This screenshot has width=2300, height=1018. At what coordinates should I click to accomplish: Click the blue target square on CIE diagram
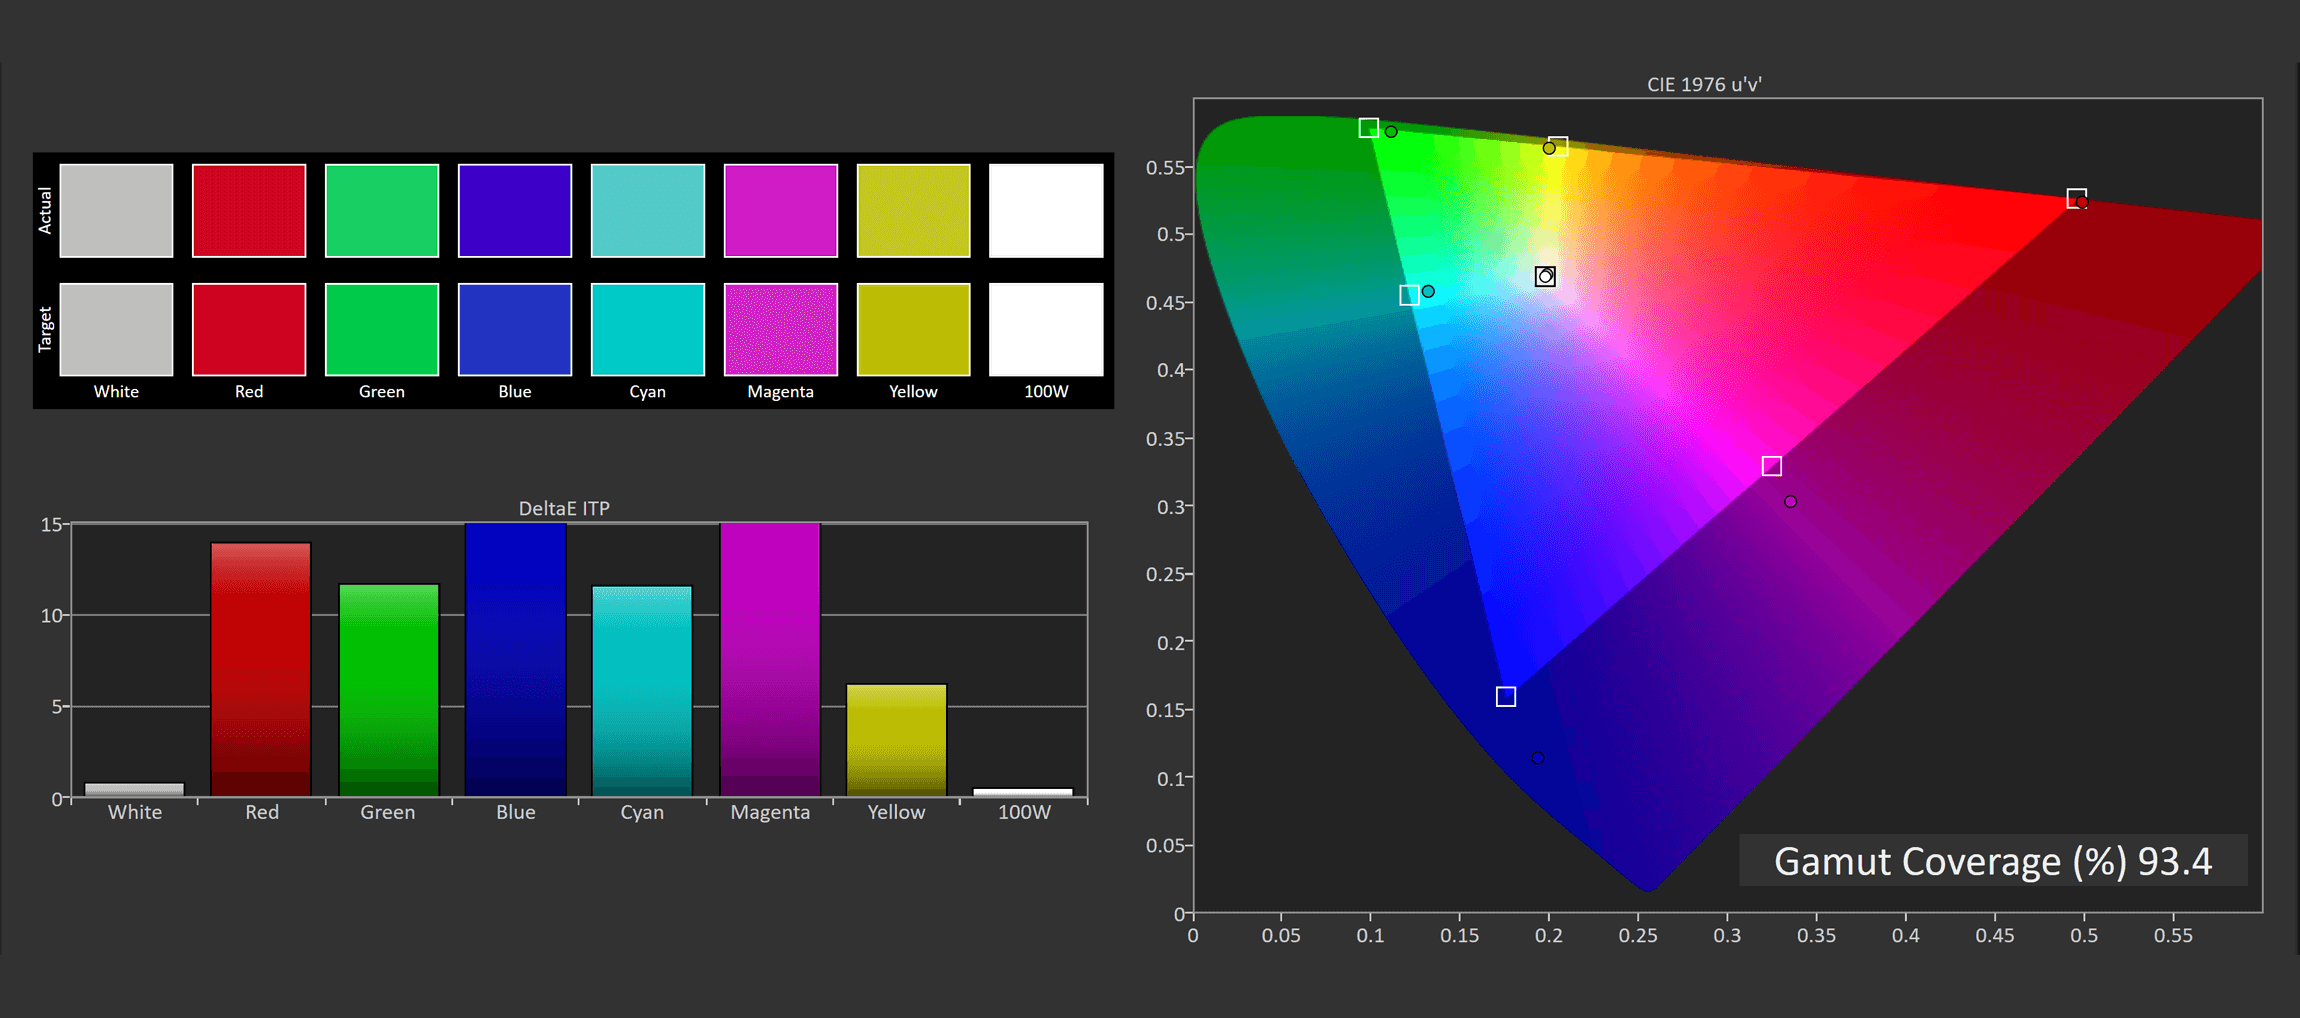[x=1506, y=697]
